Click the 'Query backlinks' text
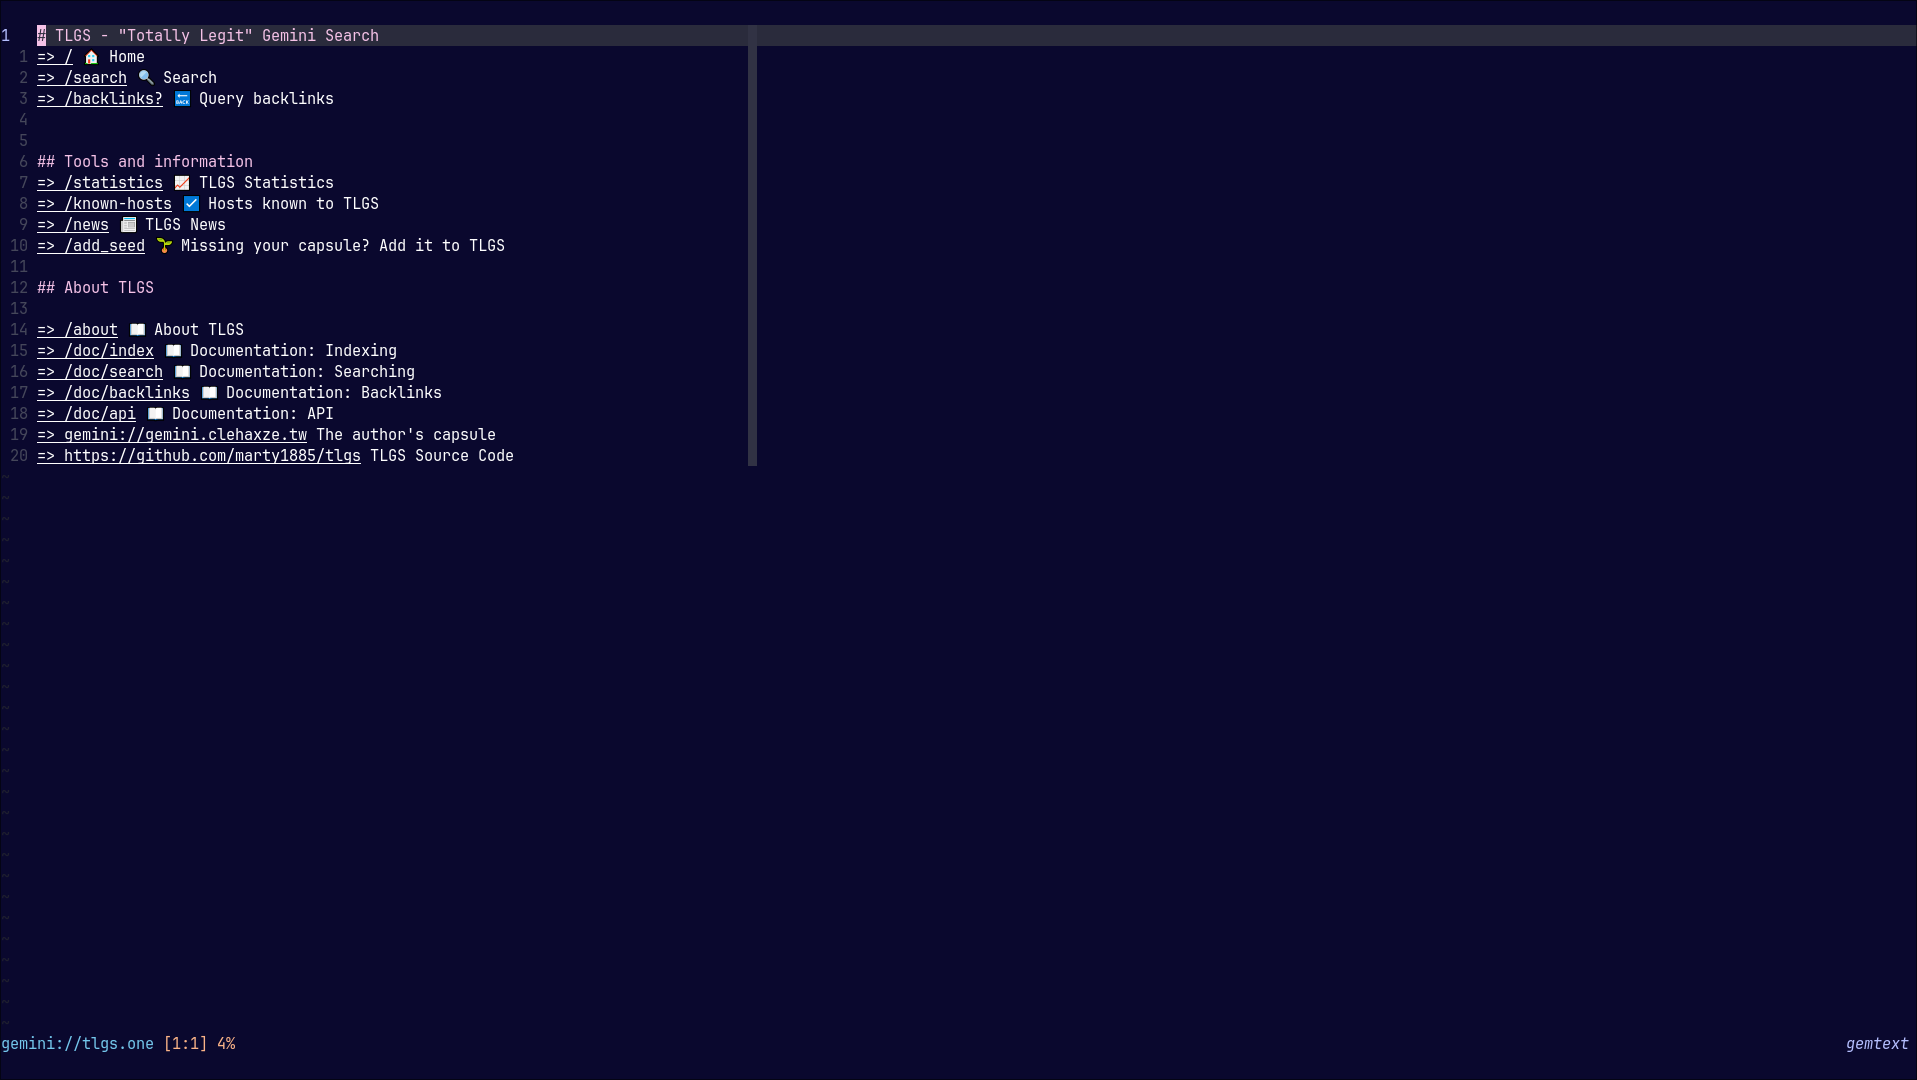The image size is (1917, 1080). coord(266,99)
